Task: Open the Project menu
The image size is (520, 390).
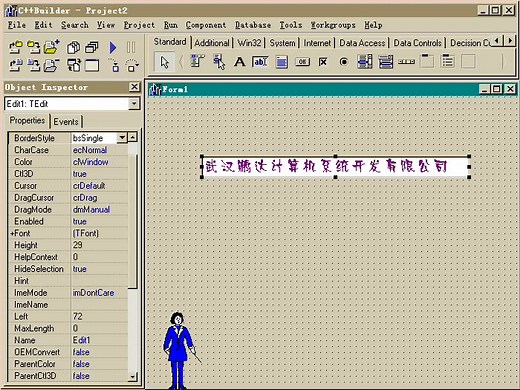Action: [139, 25]
